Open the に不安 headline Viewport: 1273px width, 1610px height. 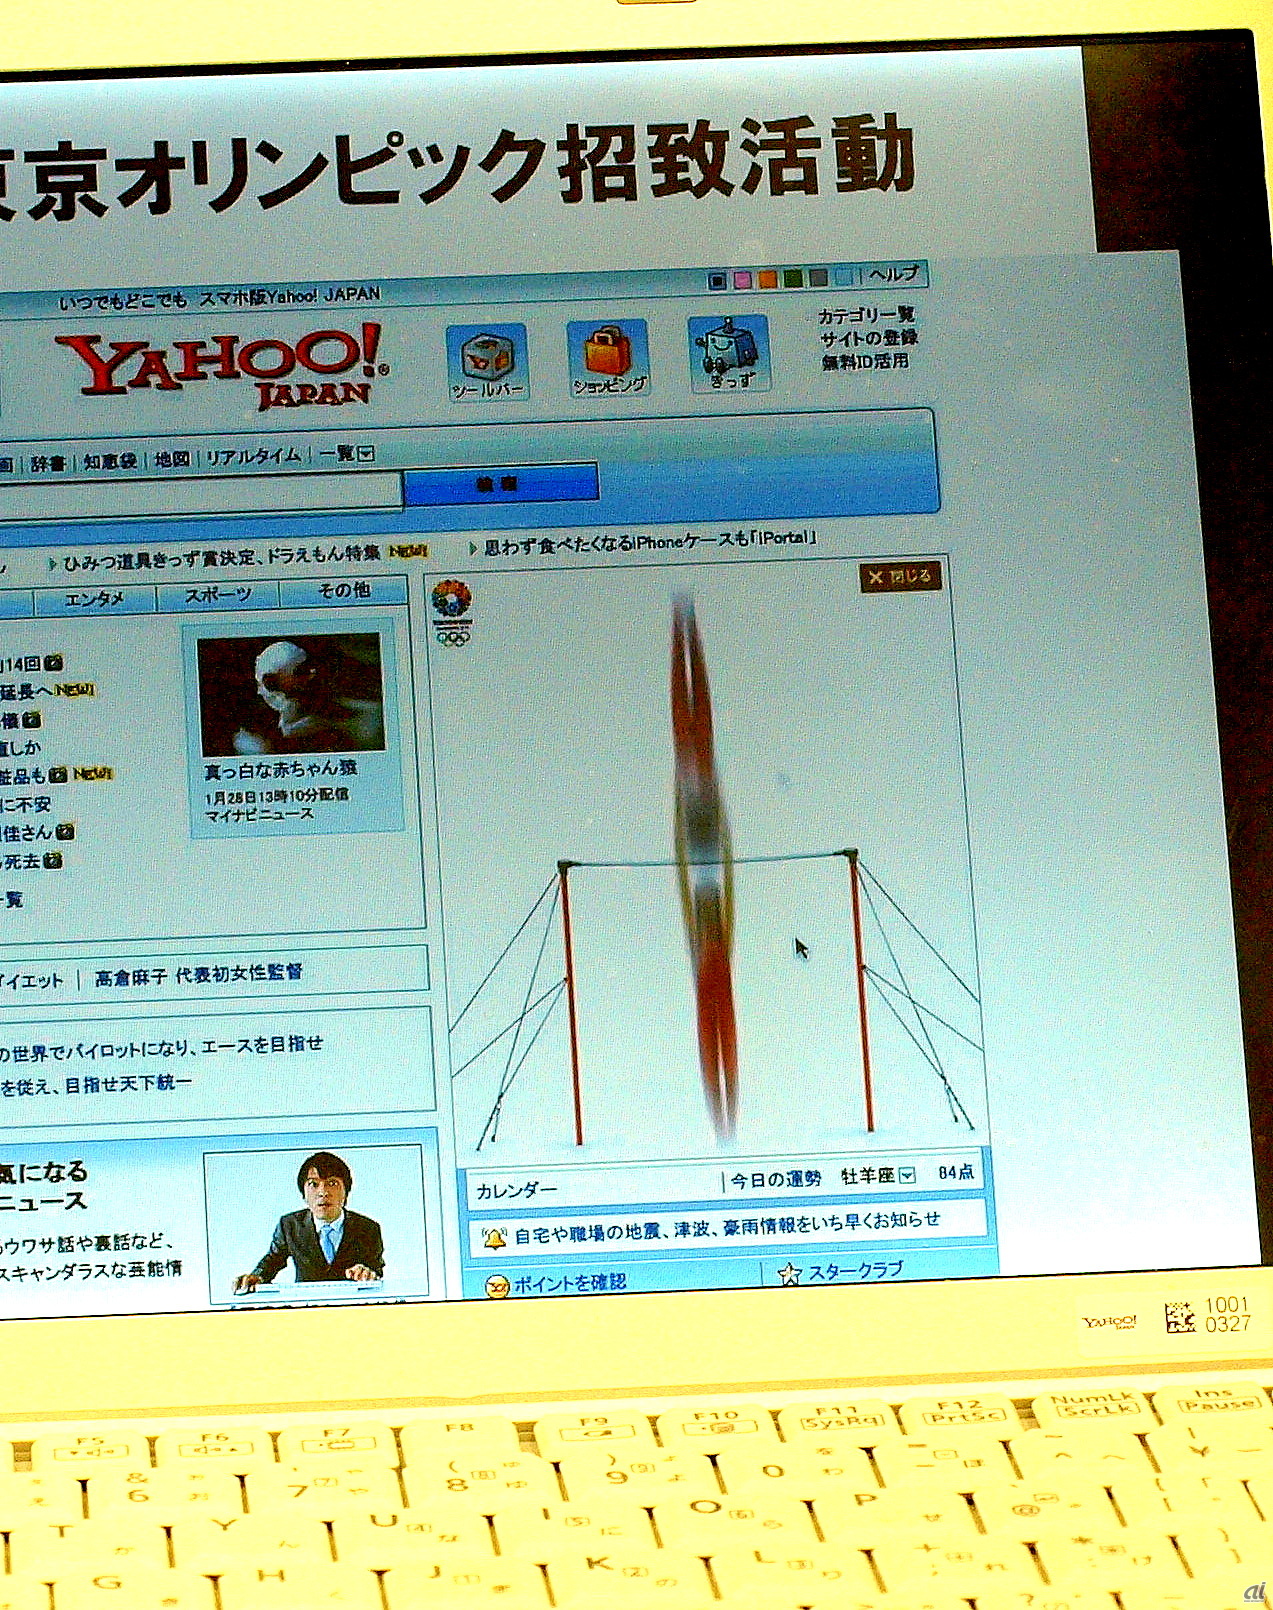25,804
